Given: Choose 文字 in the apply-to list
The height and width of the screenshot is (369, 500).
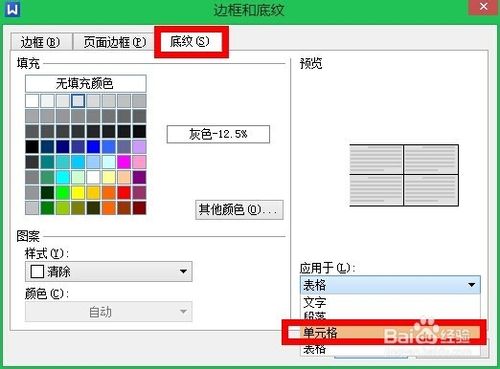Looking at the screenshot, I should (x=390, y=302).
